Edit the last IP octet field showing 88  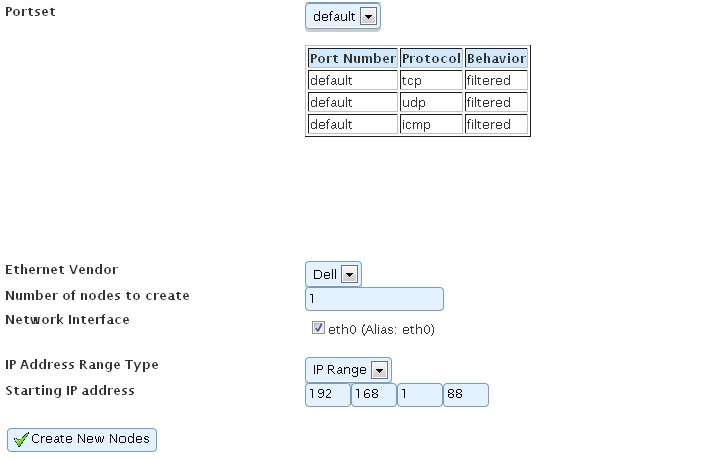click(466, 395)
